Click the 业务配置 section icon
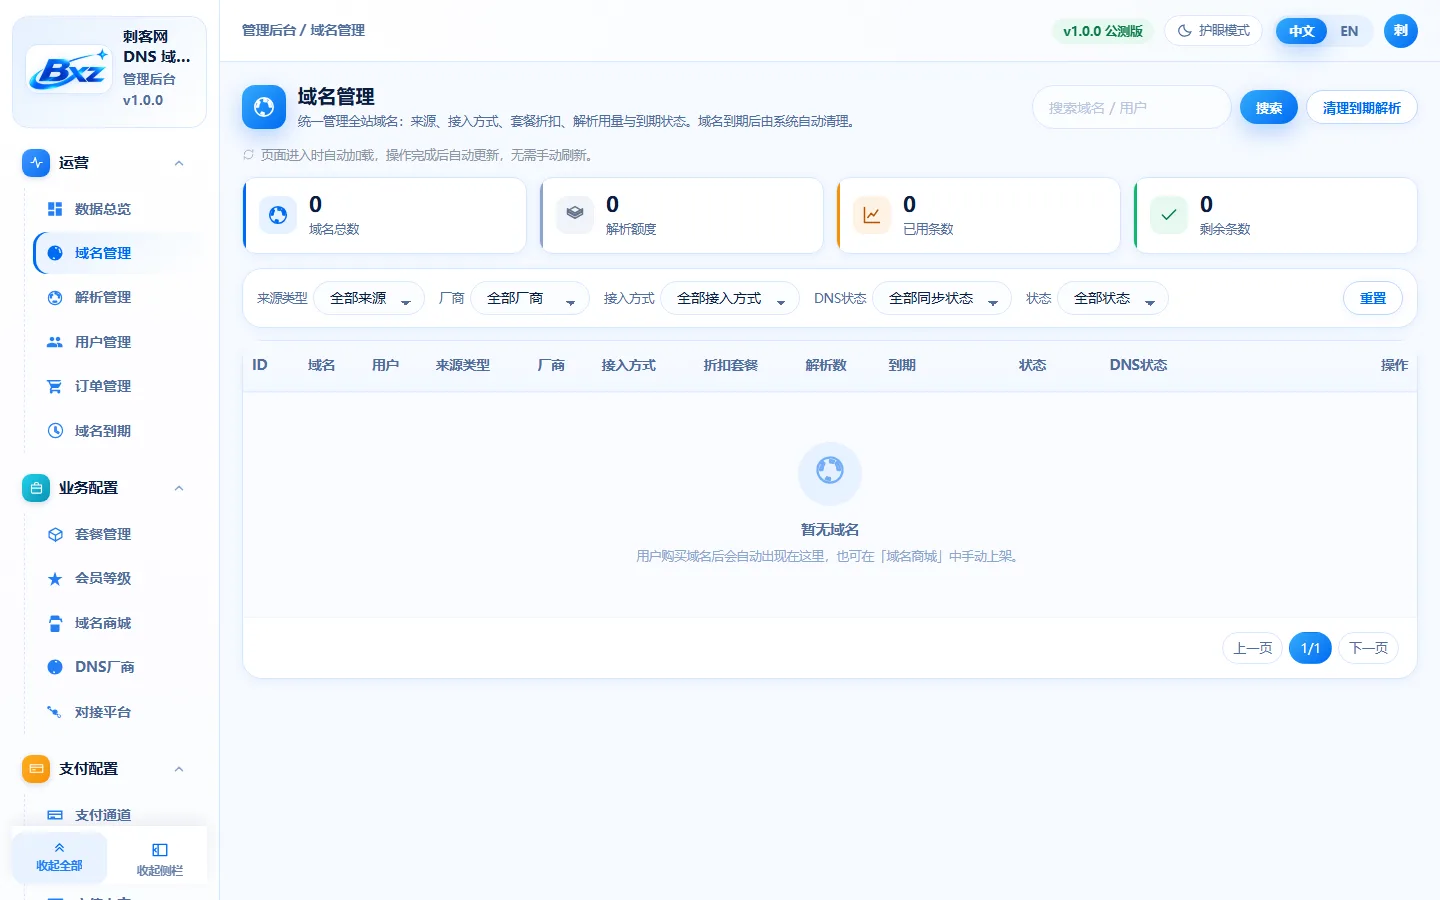Screen dimensions: 1440x900 [36, 488]
